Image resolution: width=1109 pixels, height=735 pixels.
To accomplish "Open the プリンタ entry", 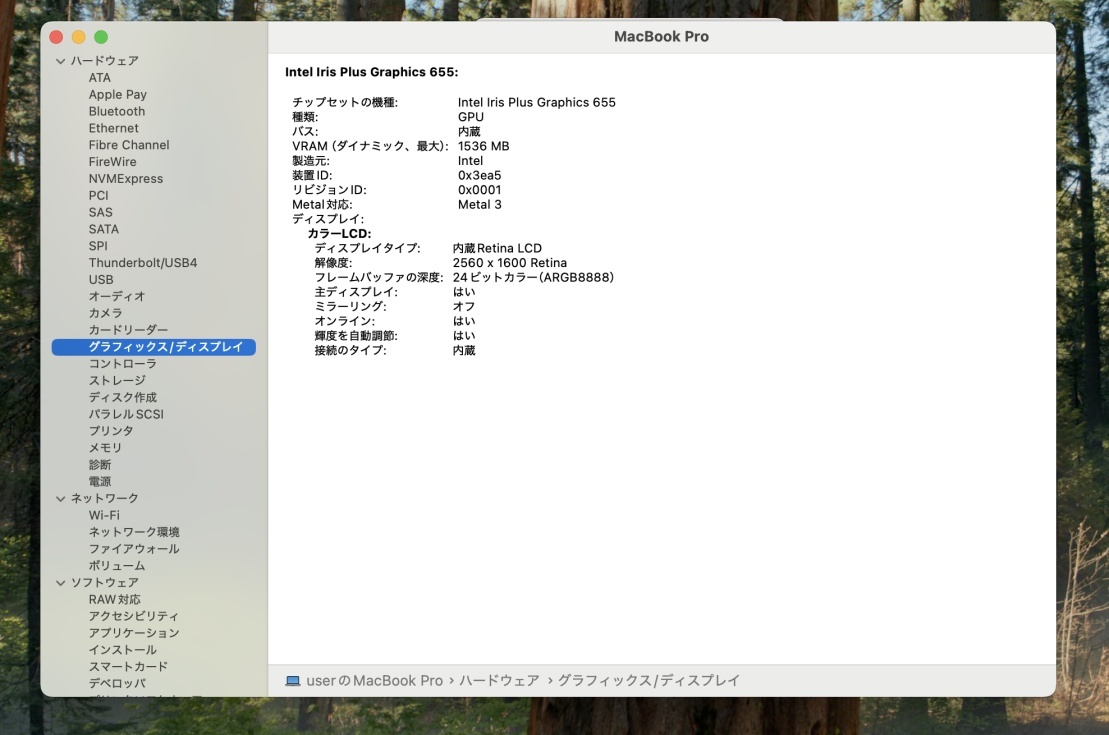I will [x=111, y=432].
